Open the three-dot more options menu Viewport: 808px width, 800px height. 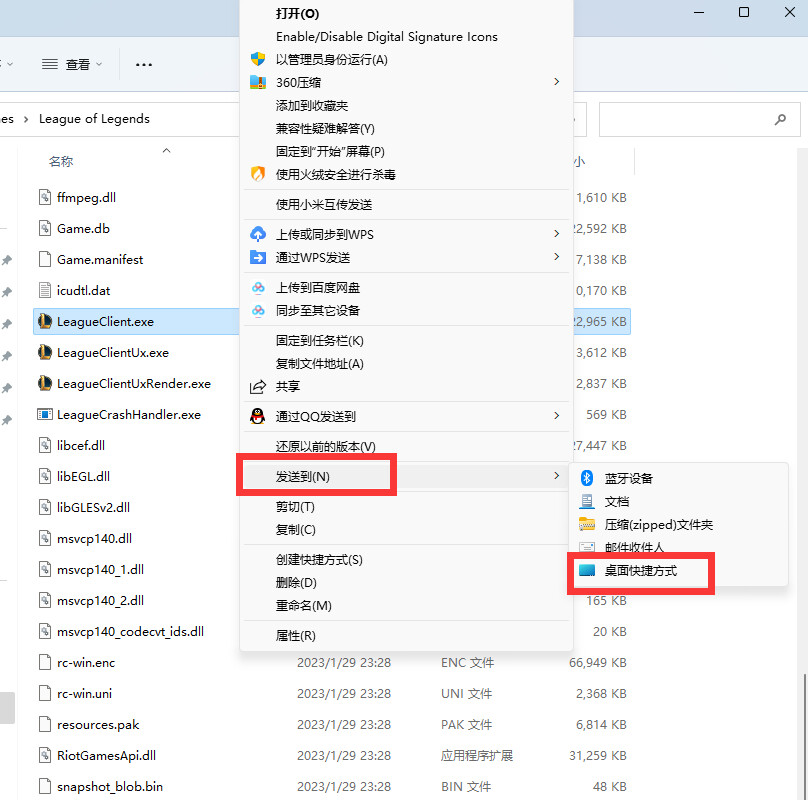[144, 64]
